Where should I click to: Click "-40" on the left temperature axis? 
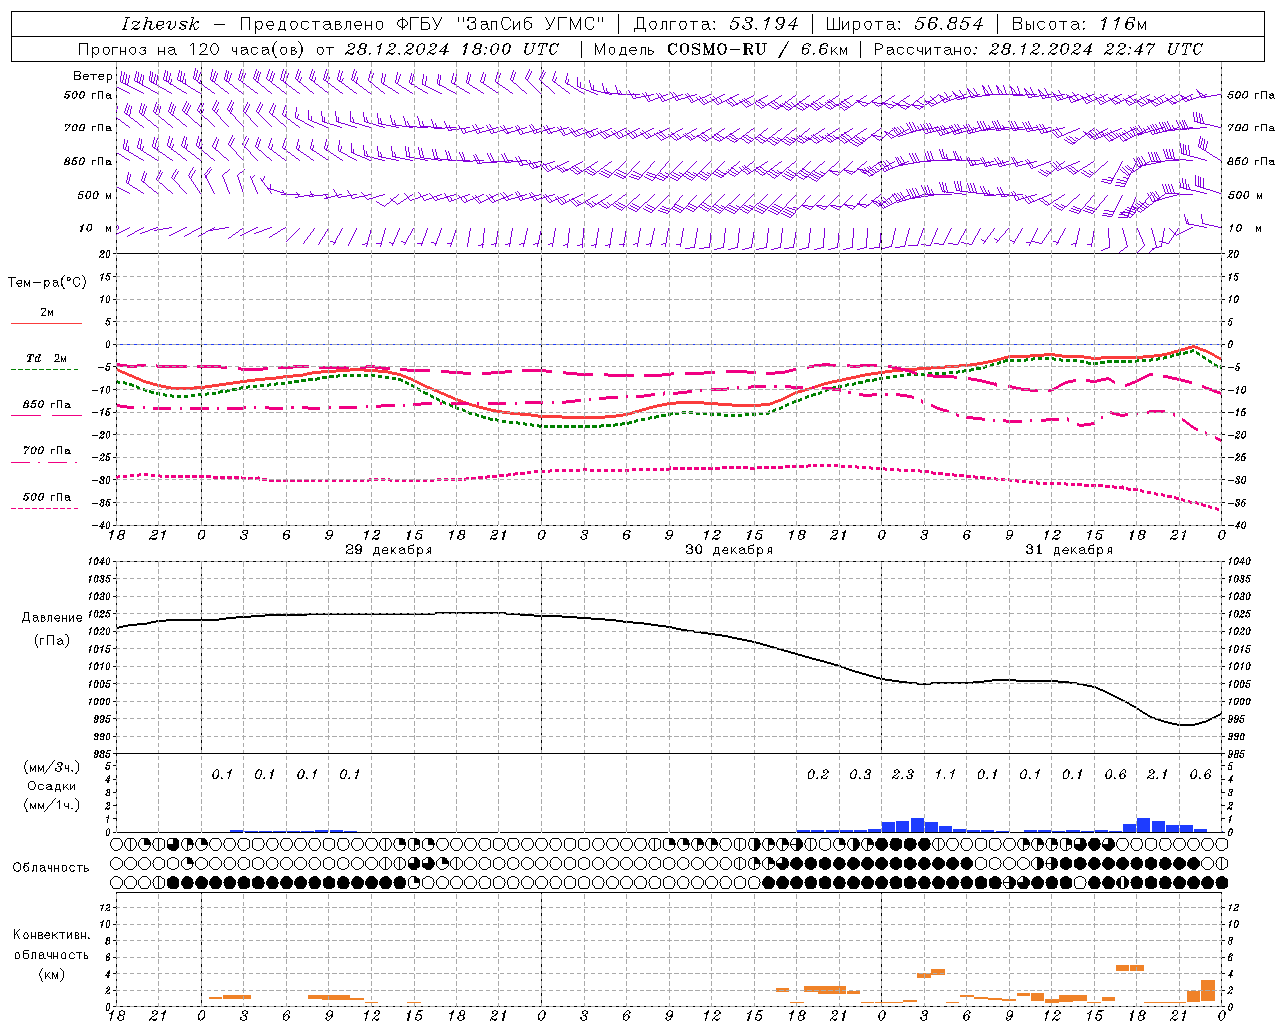(102, 525)
